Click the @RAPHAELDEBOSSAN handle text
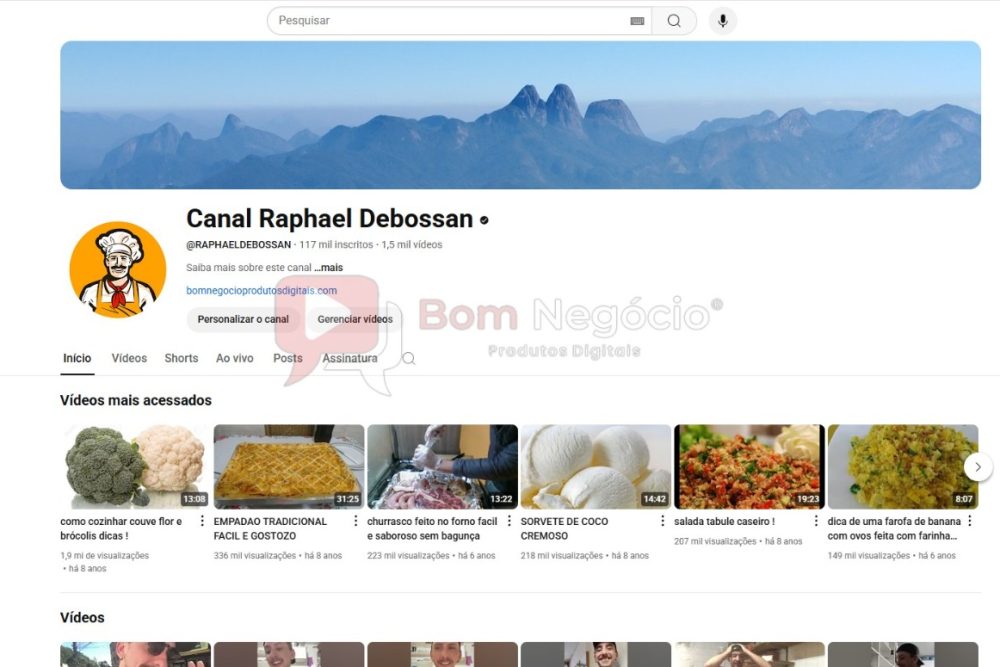1000x667 pixels. tap(239, 245)
